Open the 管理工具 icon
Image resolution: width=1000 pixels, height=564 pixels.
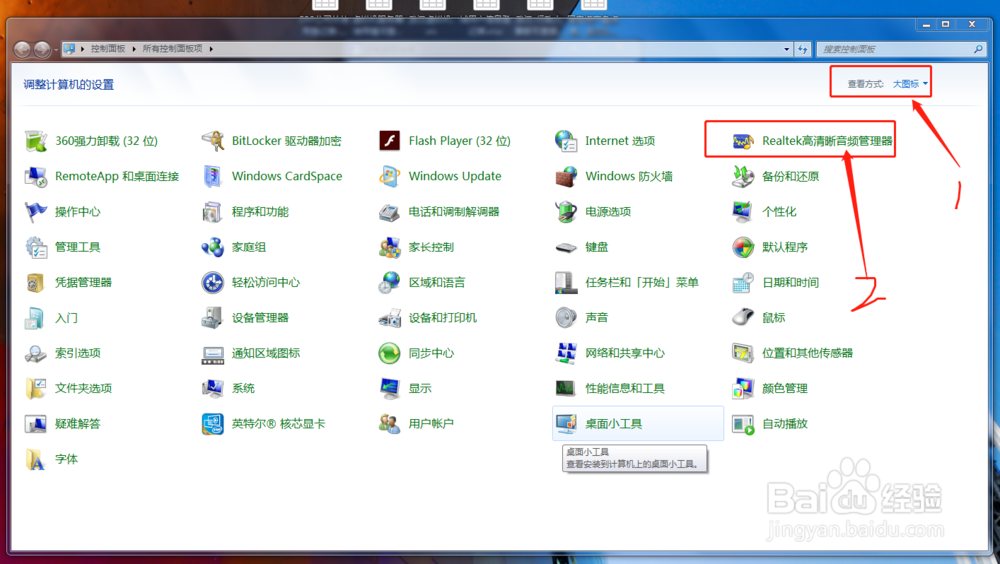point(36,247)
